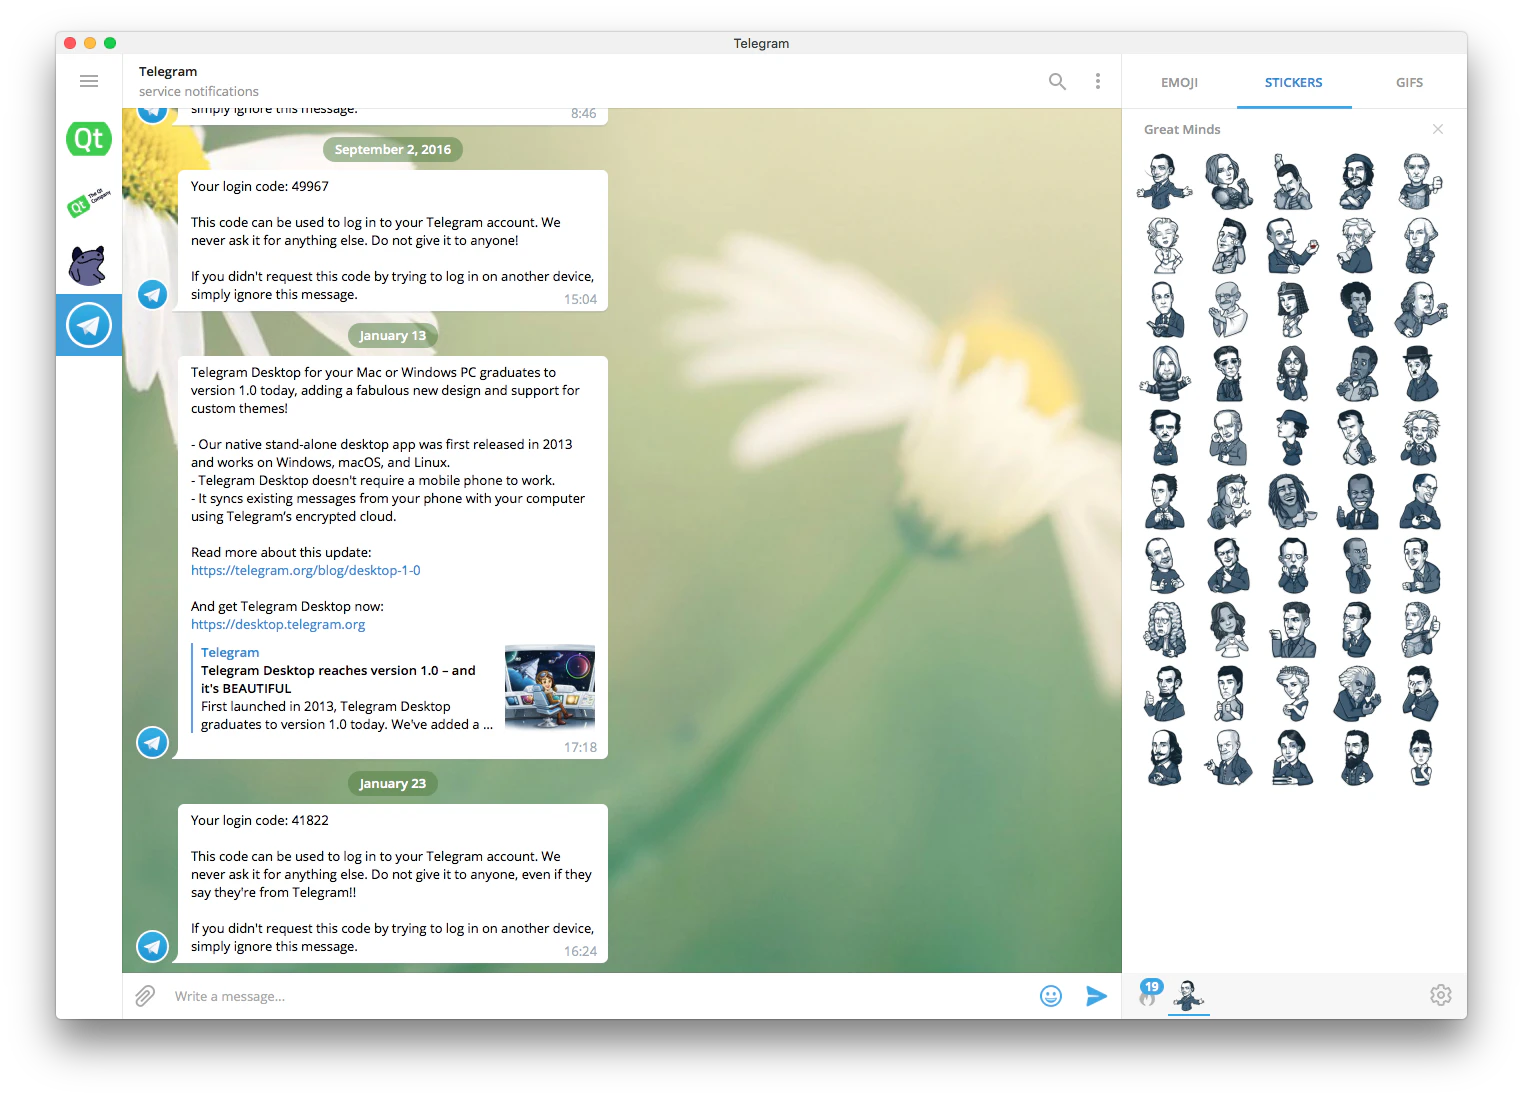Click the Write a message input field
The height and width of the screenshot is (1099, 1523).
tap(600, 996)
